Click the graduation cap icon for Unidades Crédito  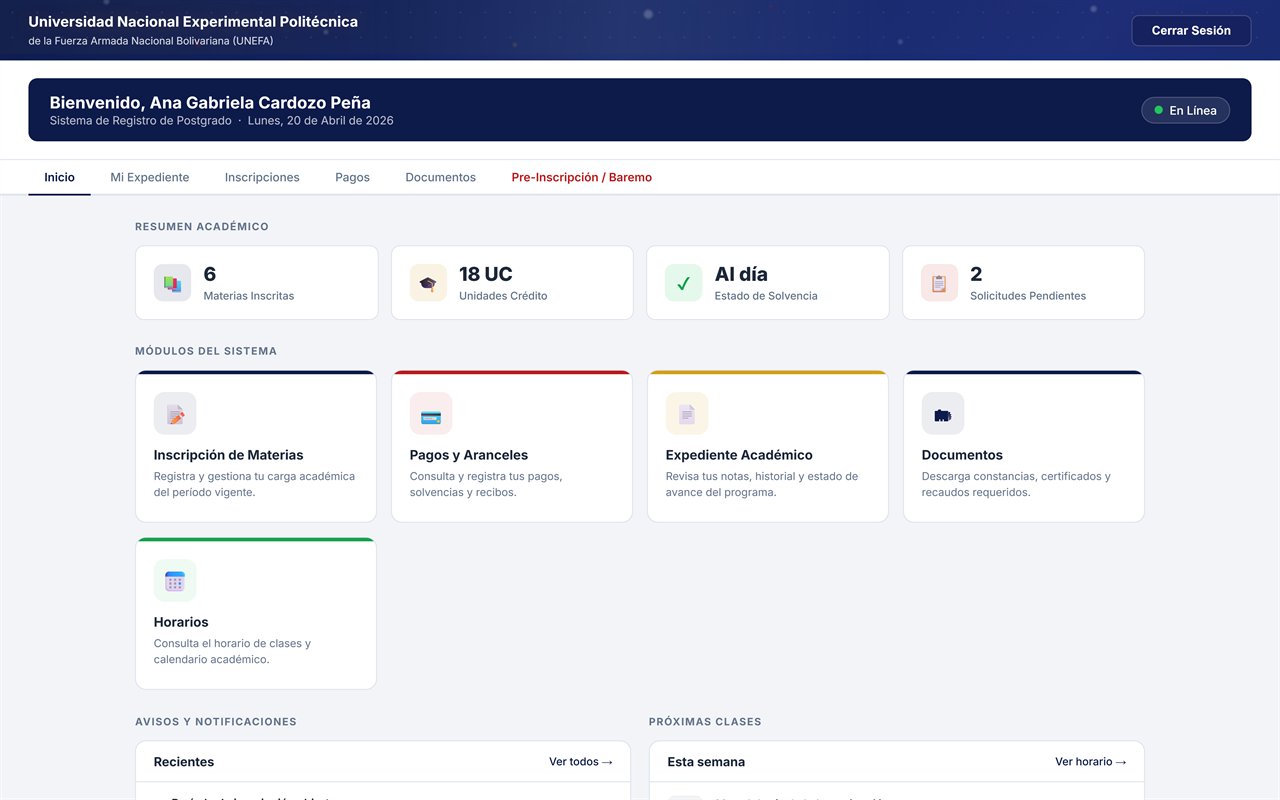tap(428, 283)
